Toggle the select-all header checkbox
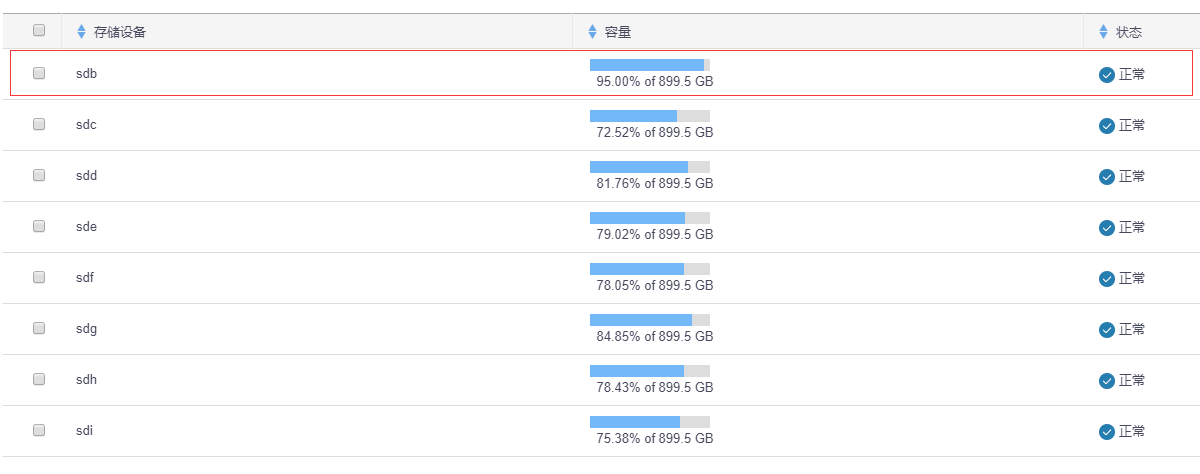This screenshot has height=474, width=1200. [x=39, y=31]
